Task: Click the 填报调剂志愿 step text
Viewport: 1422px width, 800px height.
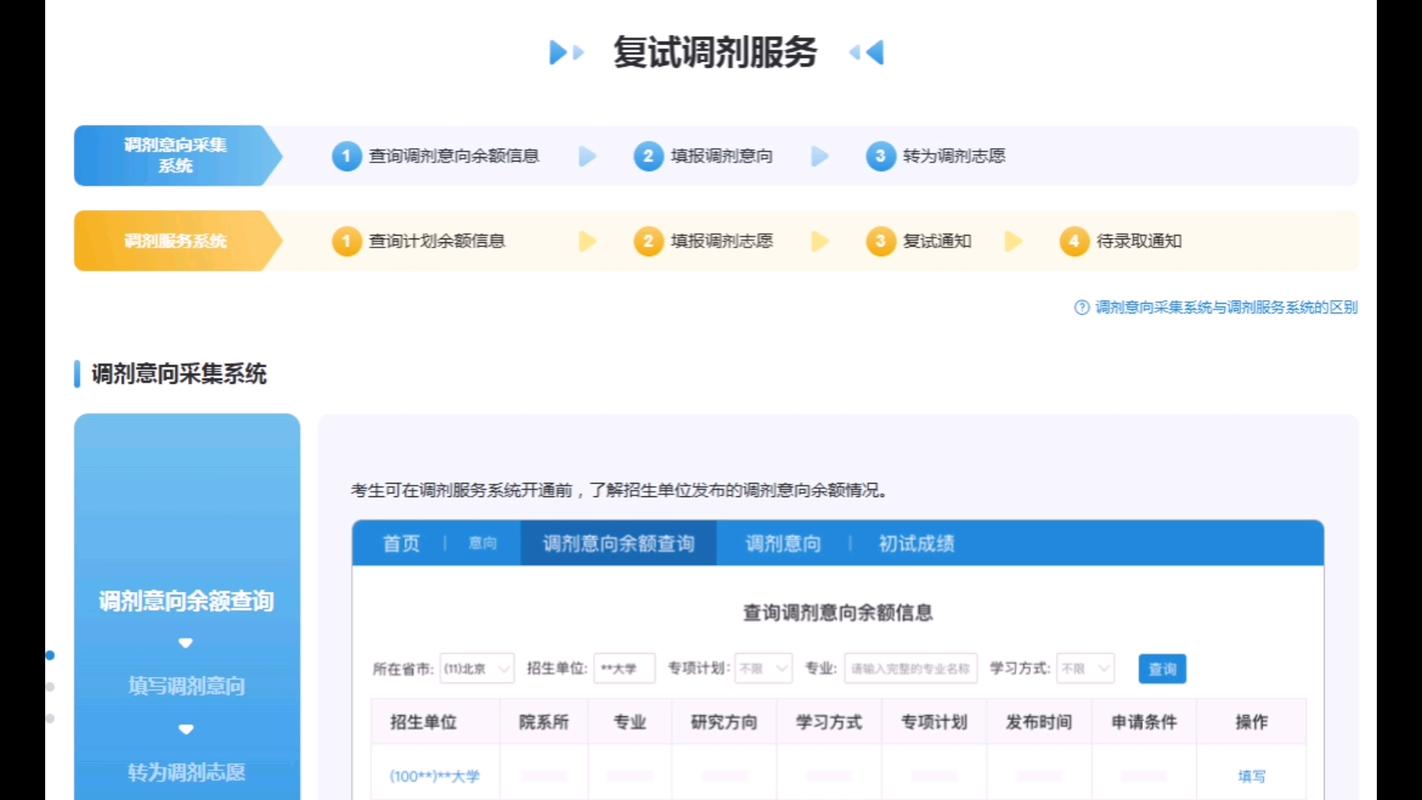Action: point(722,241)
